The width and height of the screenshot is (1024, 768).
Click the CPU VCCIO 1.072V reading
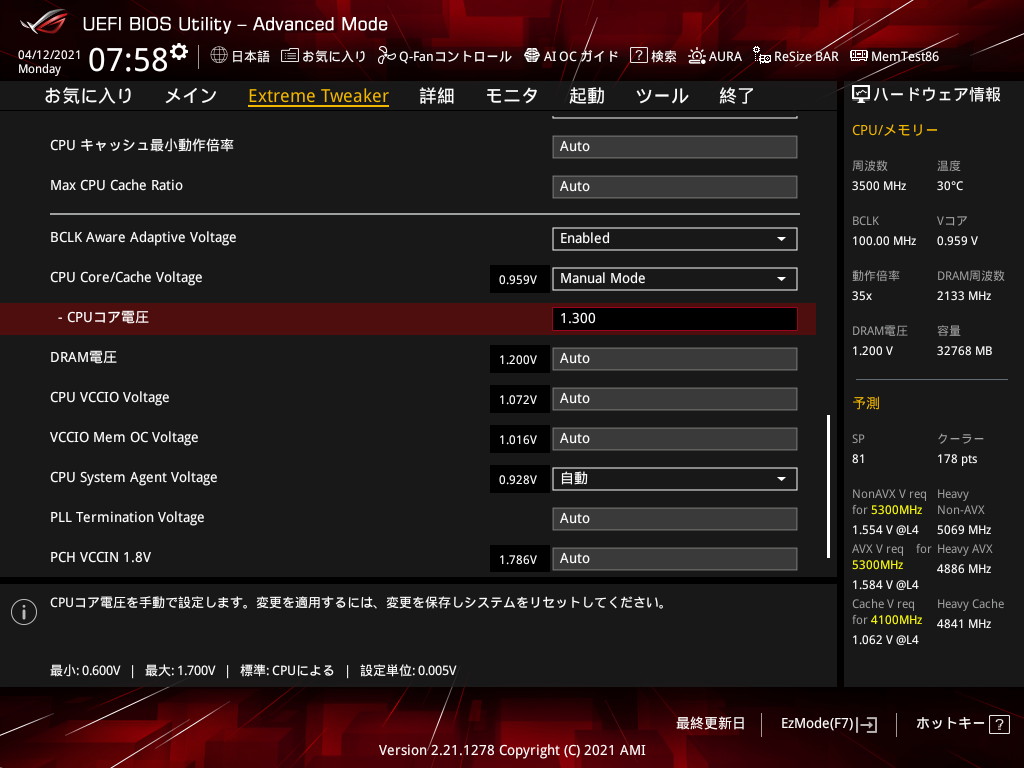(518, 399)
